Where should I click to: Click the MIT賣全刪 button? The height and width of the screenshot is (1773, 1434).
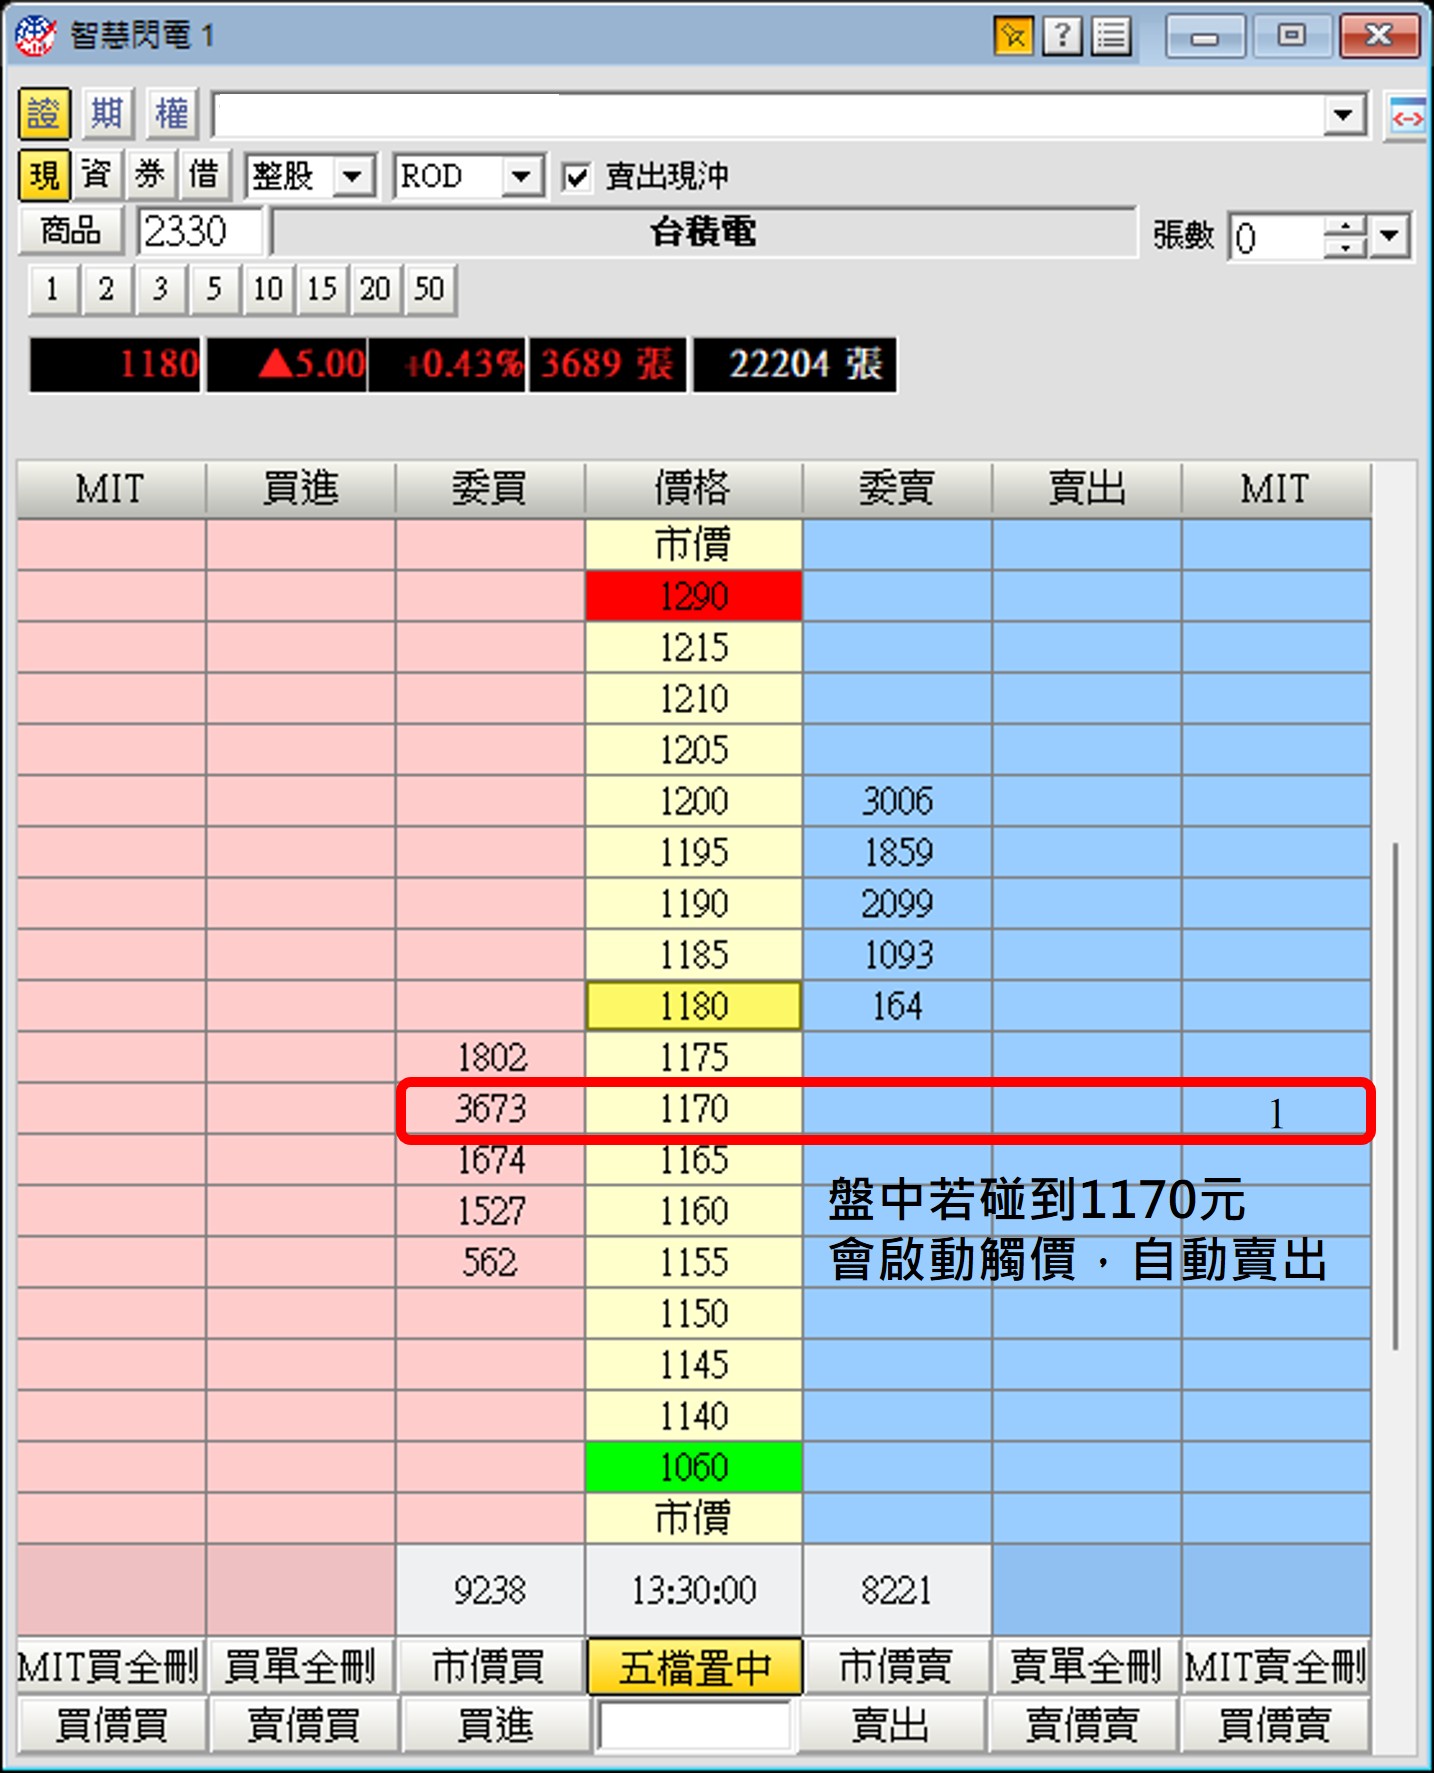point(1276,1667)
